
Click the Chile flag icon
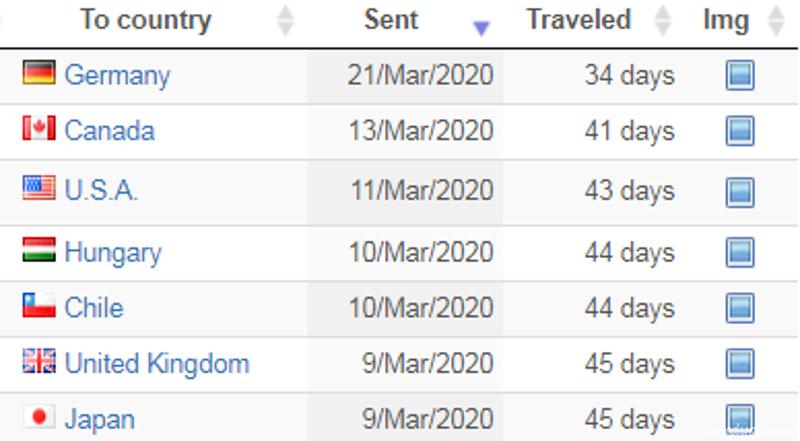click(39, 305)
